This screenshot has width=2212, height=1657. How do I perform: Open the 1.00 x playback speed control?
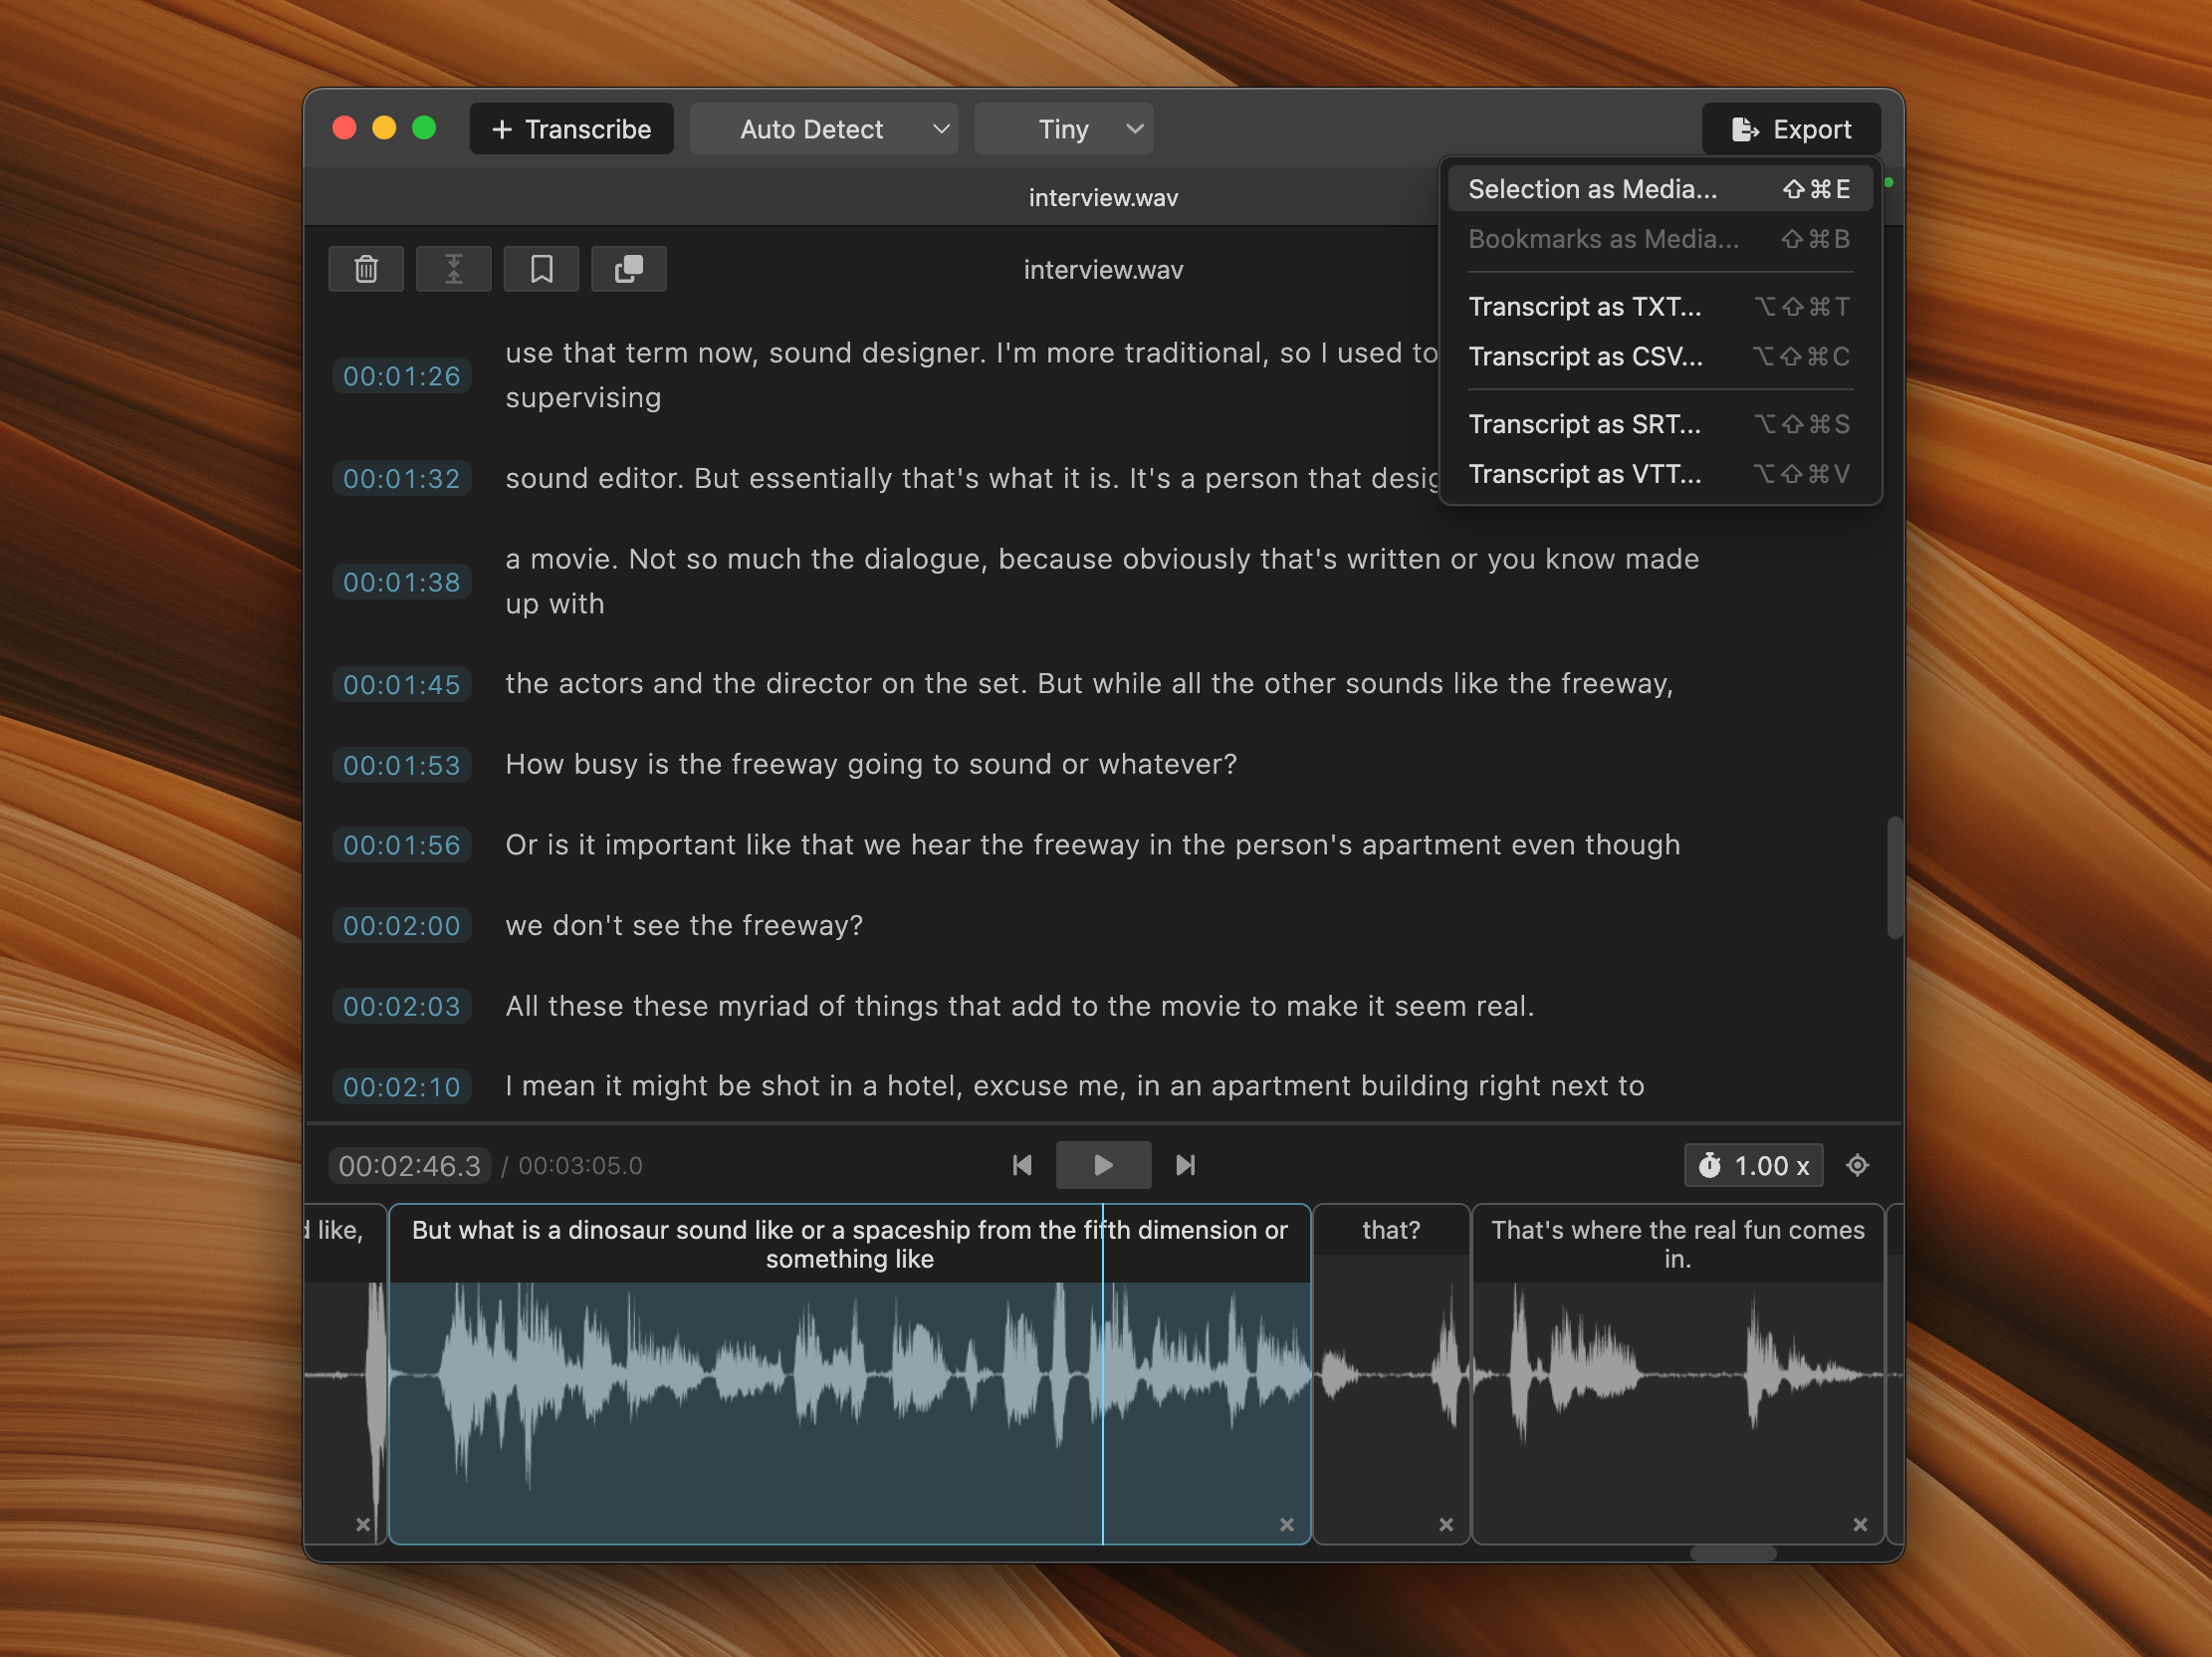tap(1753, 1165)
